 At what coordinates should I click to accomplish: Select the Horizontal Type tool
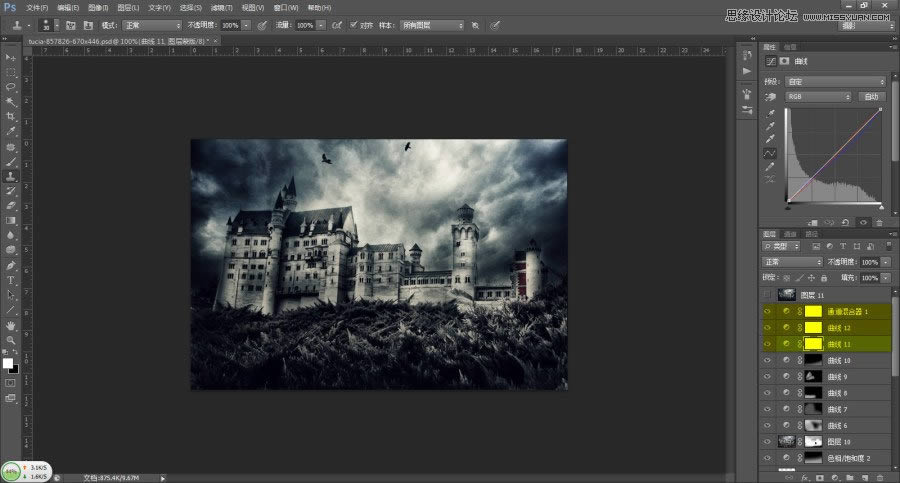click(10, 280)
